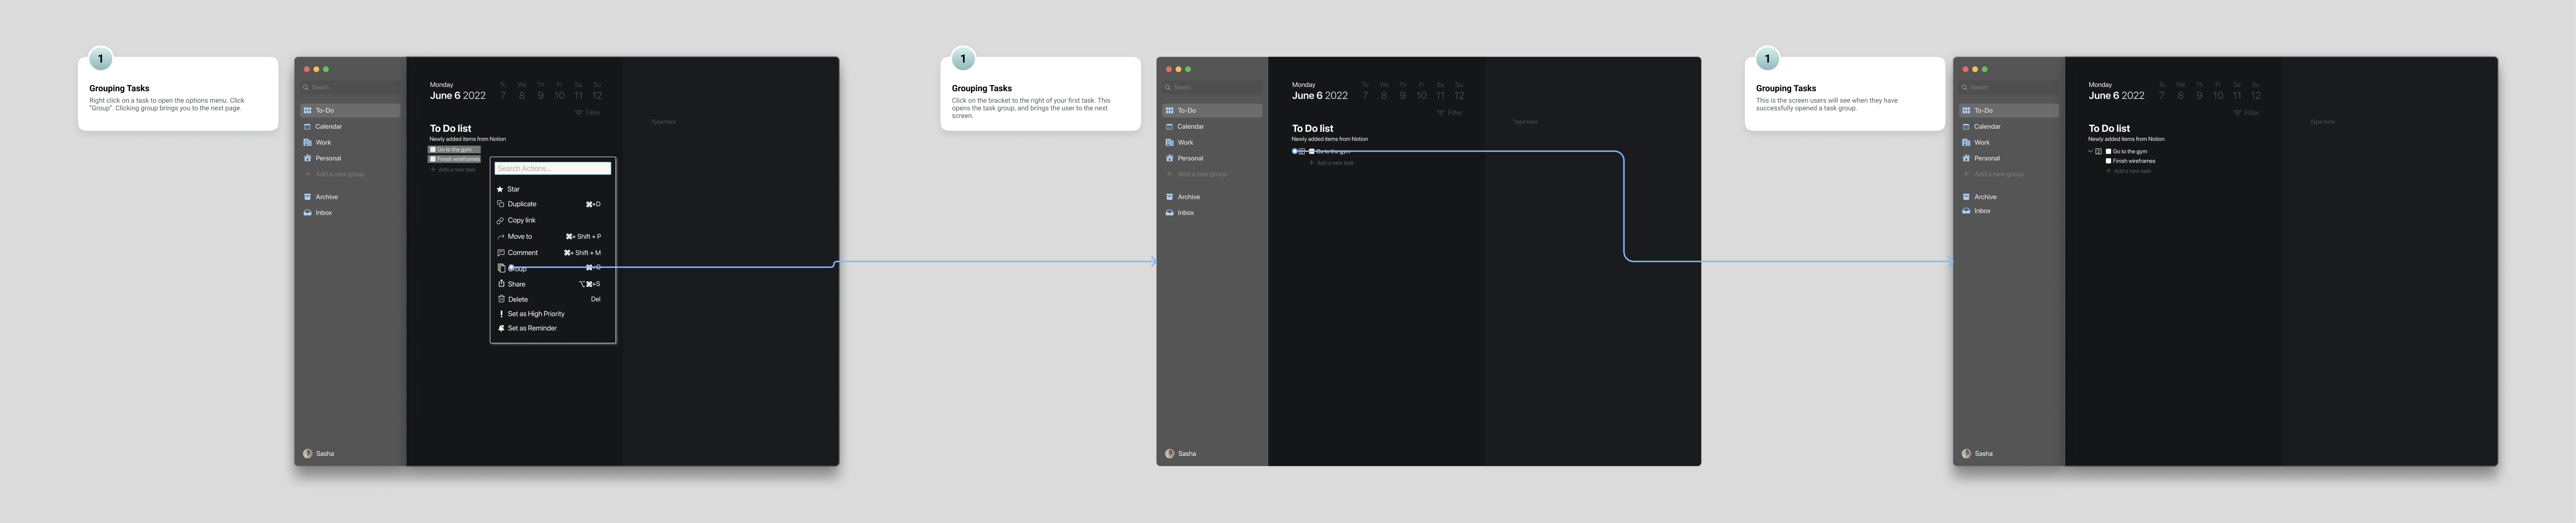
Task: Click 'Add a new group' in middle window
Action: pos(1202,174)
